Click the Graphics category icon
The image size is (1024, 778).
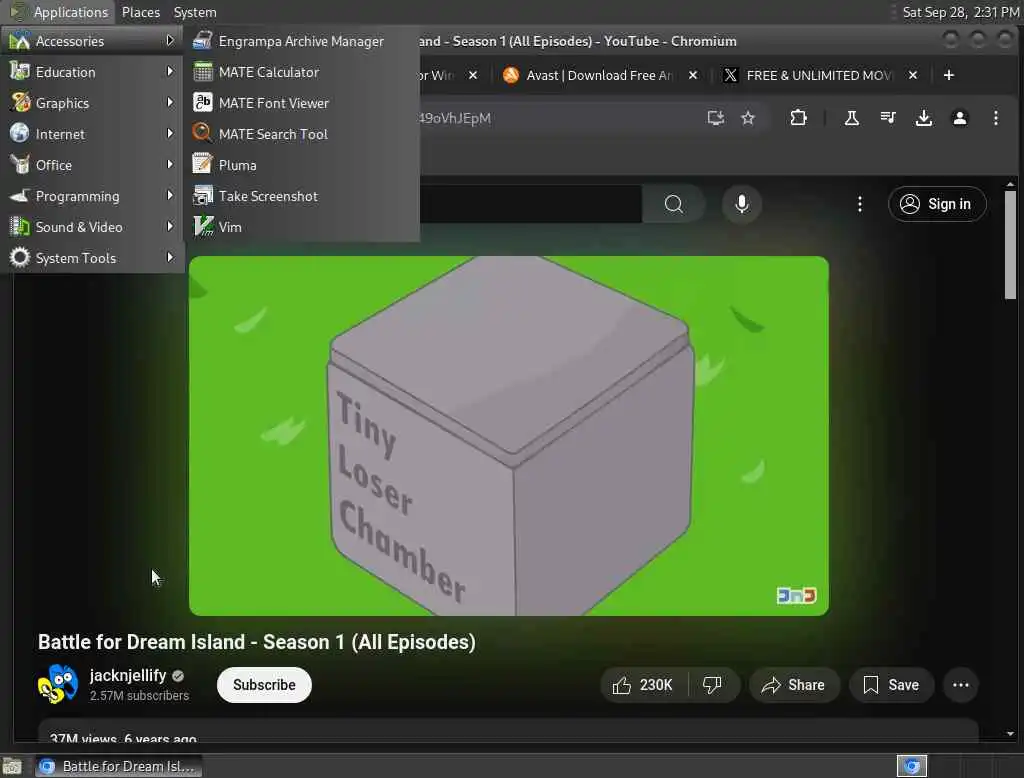click(x=20, y=103)
